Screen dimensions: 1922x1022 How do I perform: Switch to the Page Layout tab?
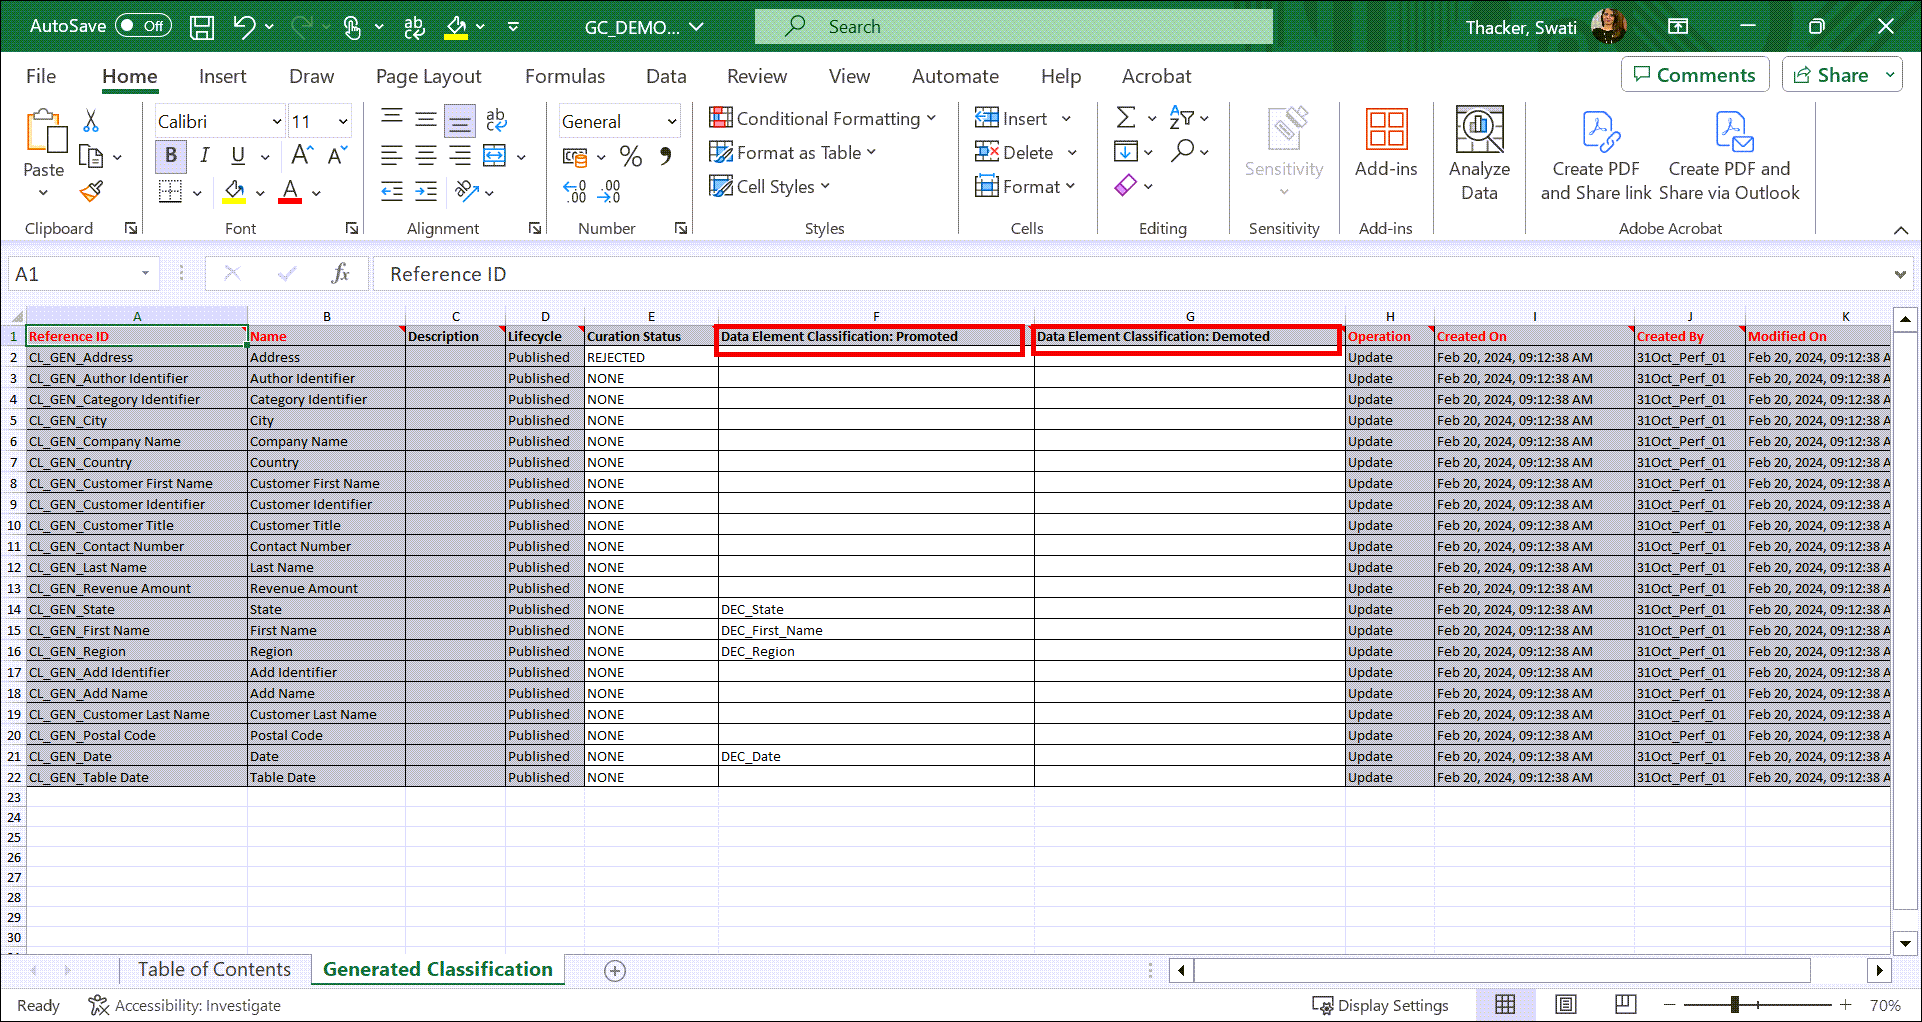[428, 76]
